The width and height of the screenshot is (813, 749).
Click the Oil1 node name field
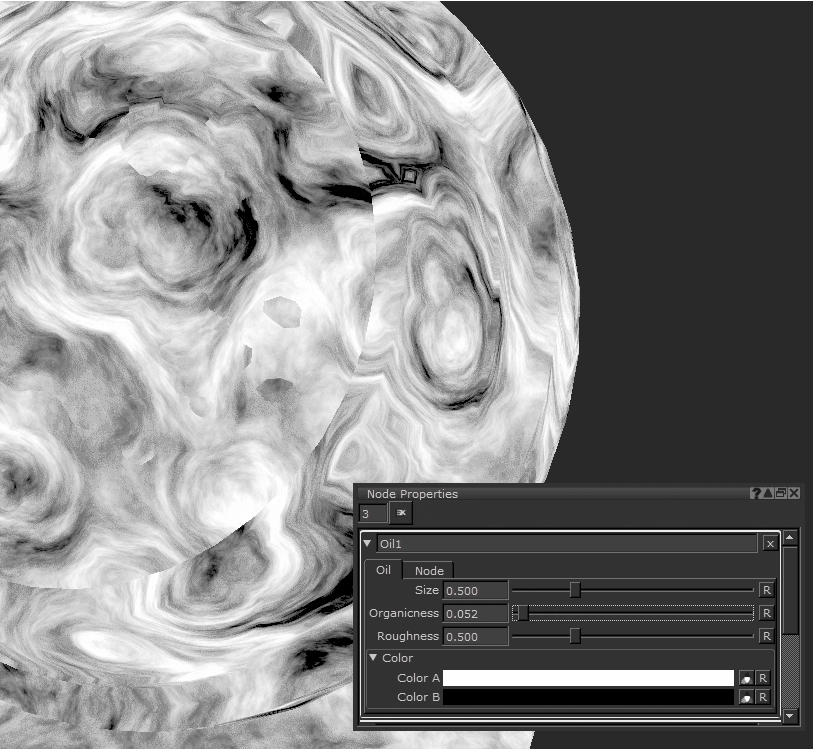566,544
